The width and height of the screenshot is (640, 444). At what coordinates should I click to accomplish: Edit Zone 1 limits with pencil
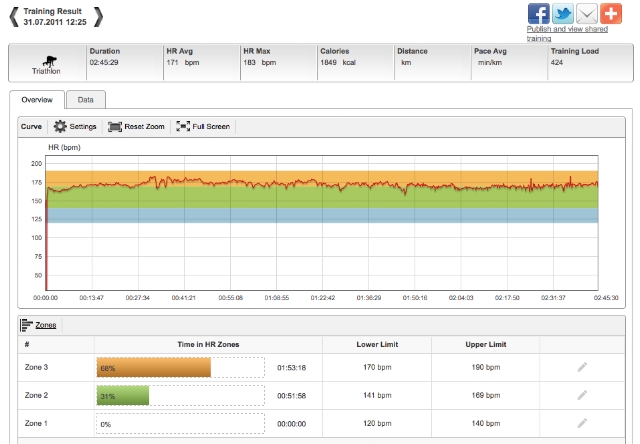pos(582,423)
